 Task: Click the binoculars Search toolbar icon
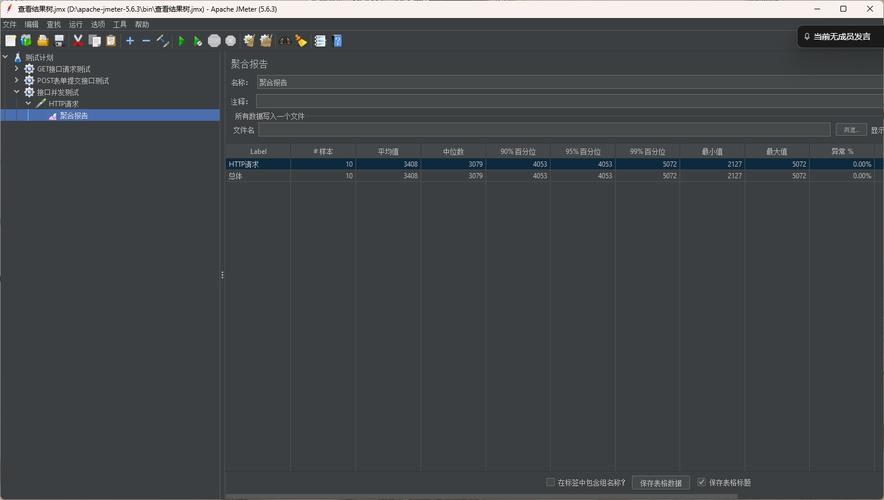click(285, 41)
